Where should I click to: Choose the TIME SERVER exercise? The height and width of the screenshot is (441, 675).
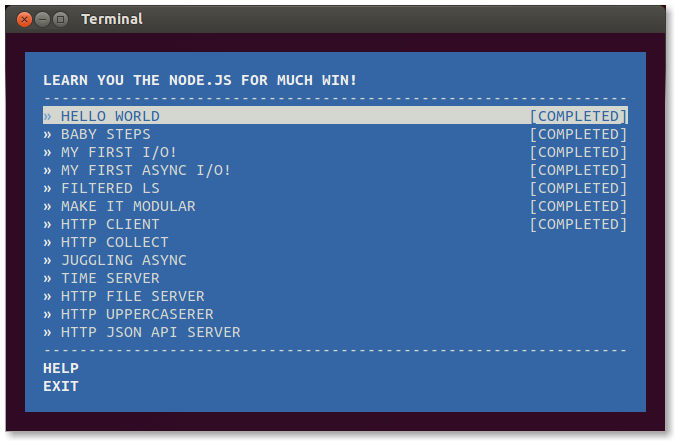pos(335,278)
